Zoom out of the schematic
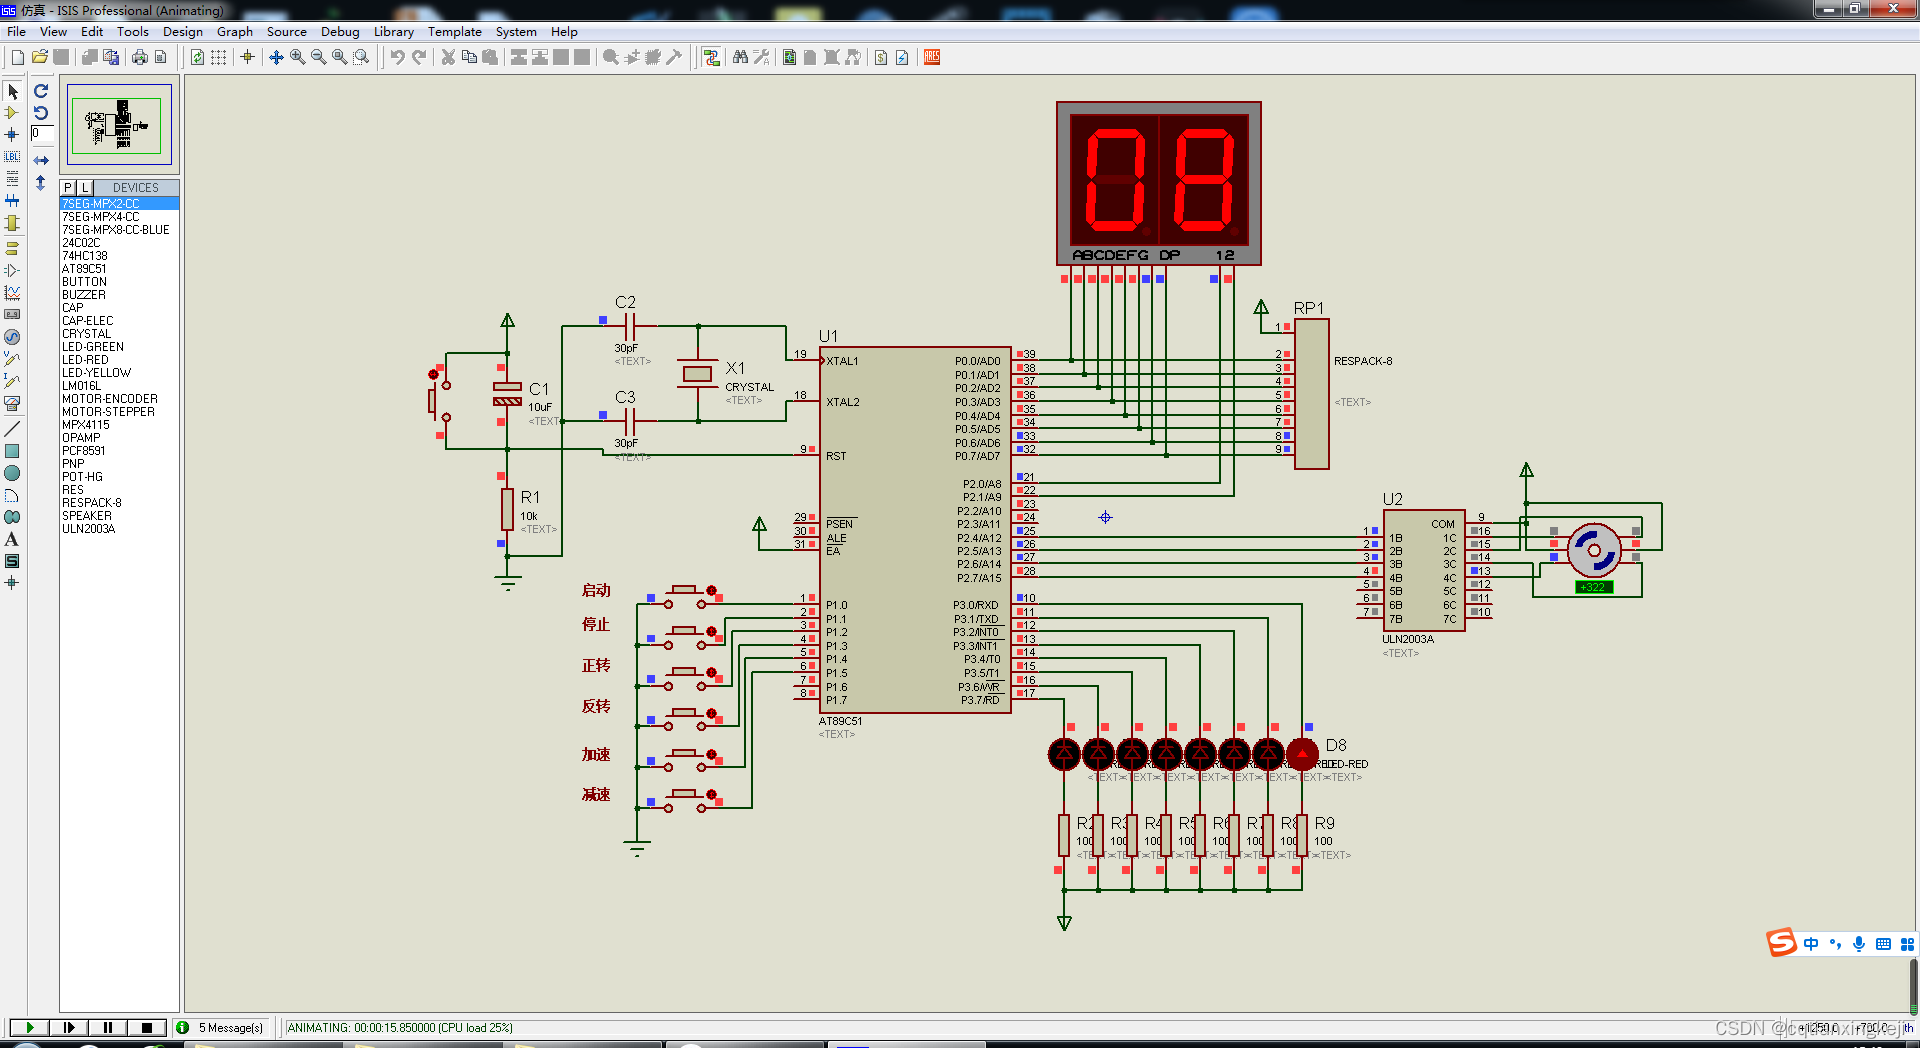 point(318,57)
